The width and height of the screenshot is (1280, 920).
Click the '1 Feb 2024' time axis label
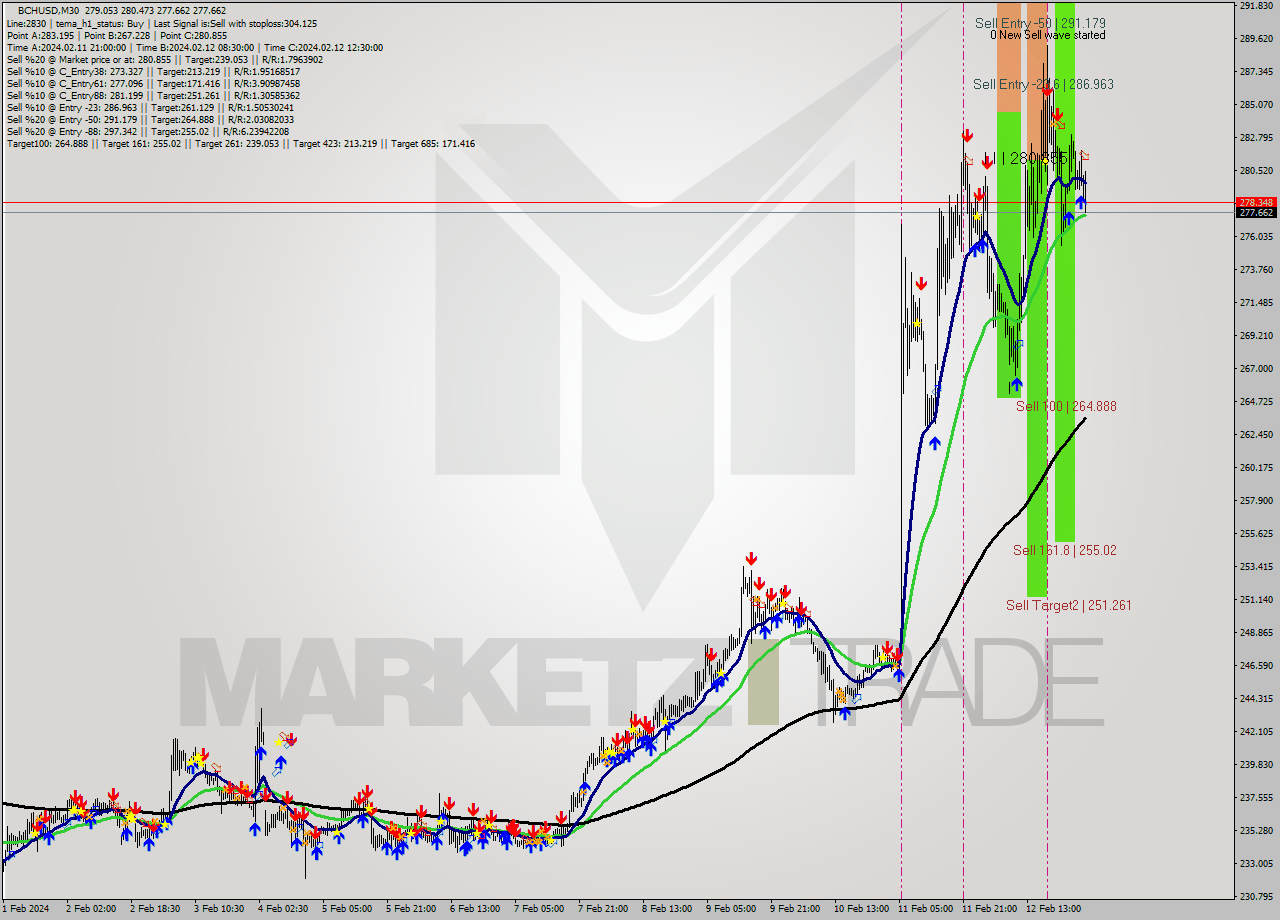(x=26, y=909)
